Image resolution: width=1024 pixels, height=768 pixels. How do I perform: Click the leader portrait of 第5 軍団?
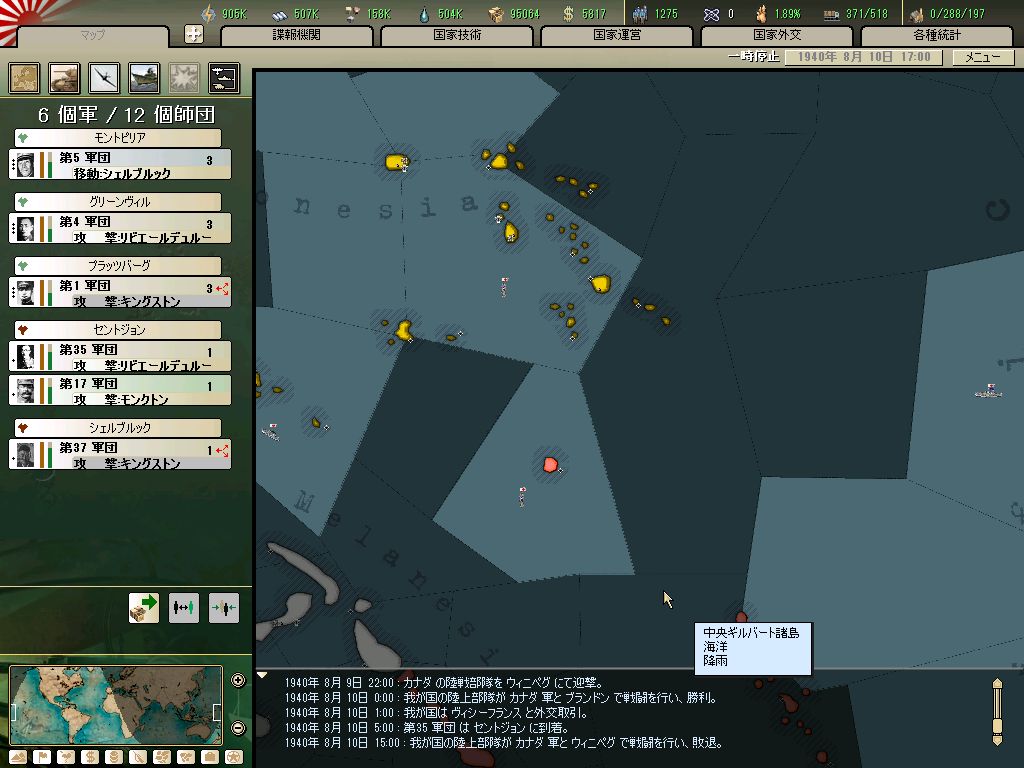point(25,165)
